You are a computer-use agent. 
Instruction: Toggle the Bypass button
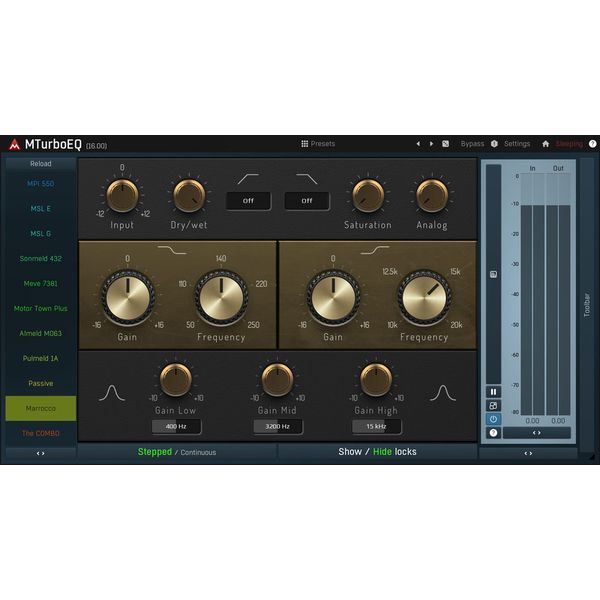tap(472, 144)
